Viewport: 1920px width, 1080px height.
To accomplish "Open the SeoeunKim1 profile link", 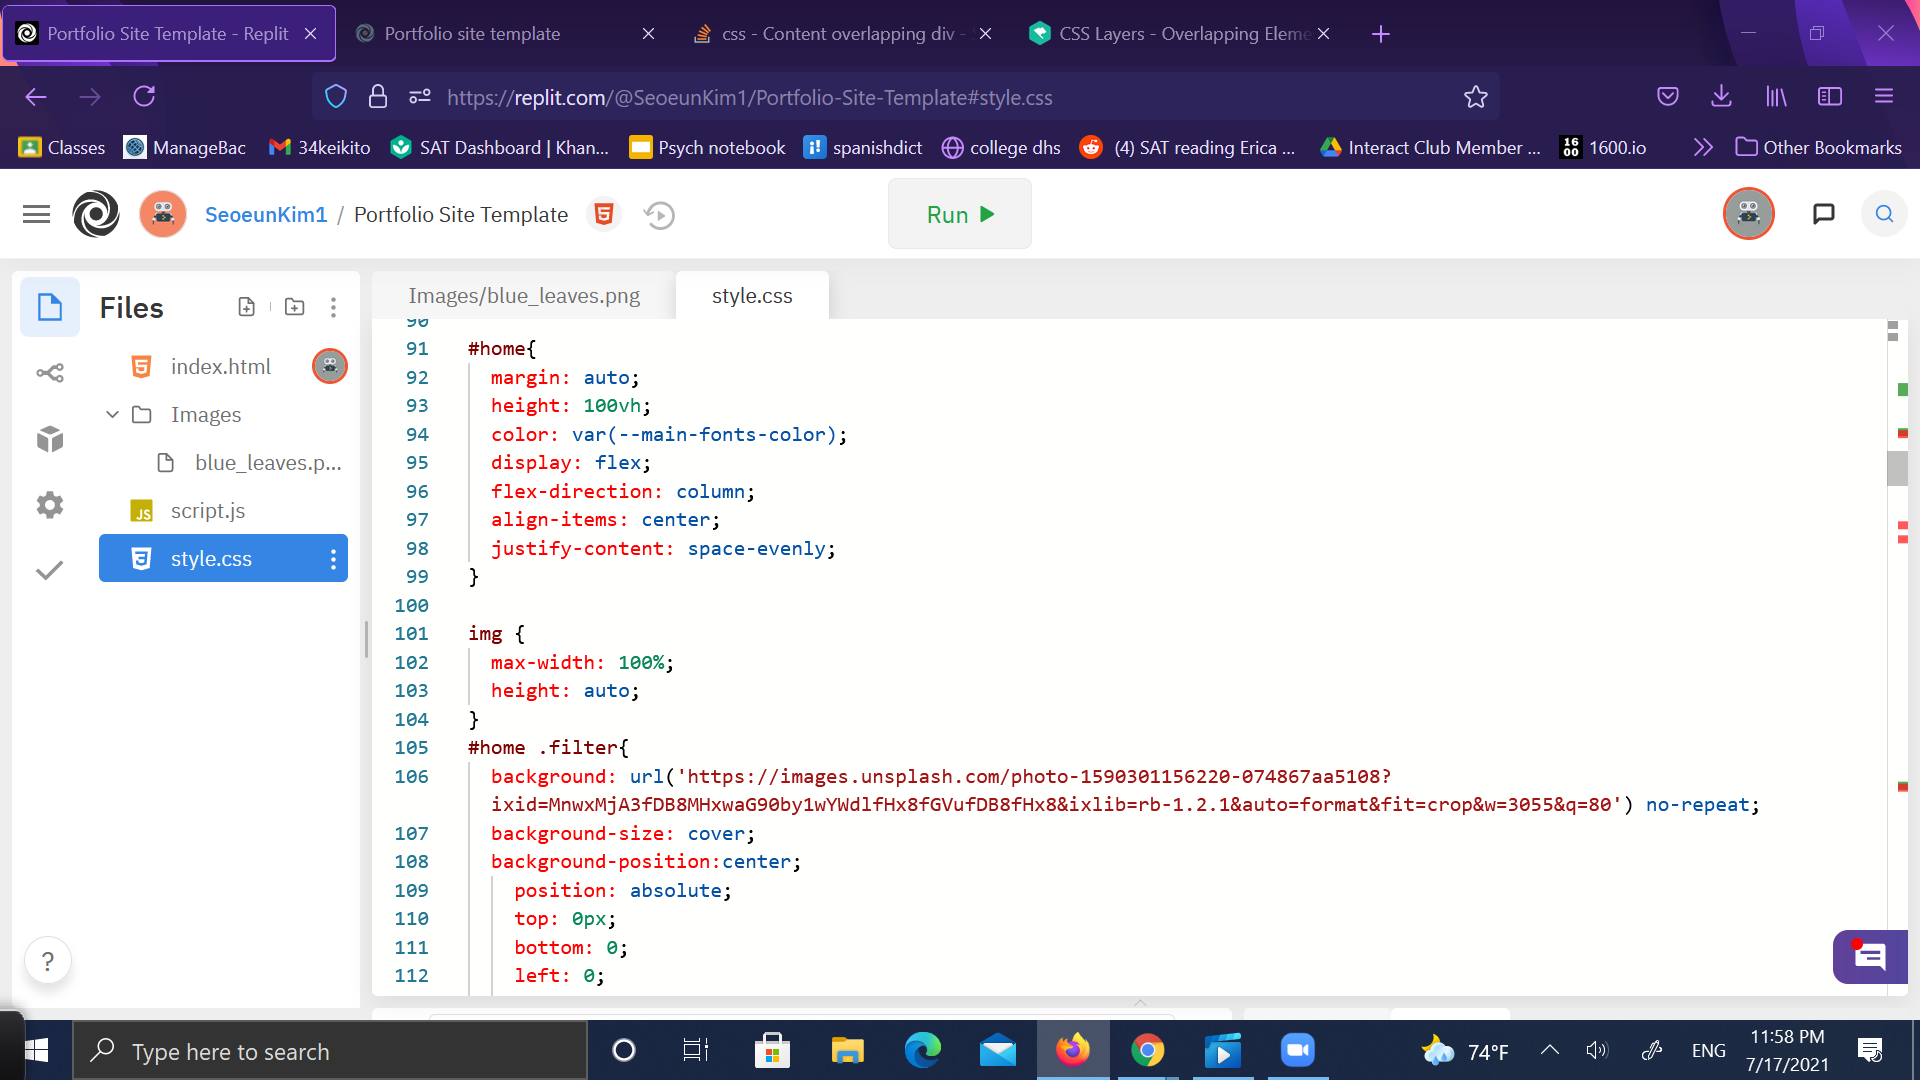I will click(266, 215).
